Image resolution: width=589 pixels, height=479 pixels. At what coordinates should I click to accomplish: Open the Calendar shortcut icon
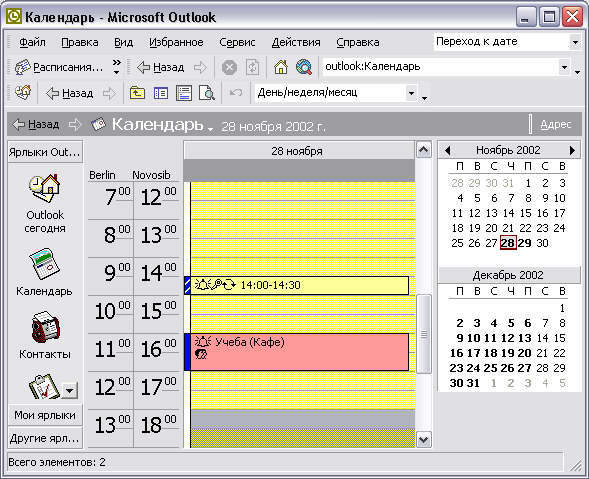click(x=45, y=263)
